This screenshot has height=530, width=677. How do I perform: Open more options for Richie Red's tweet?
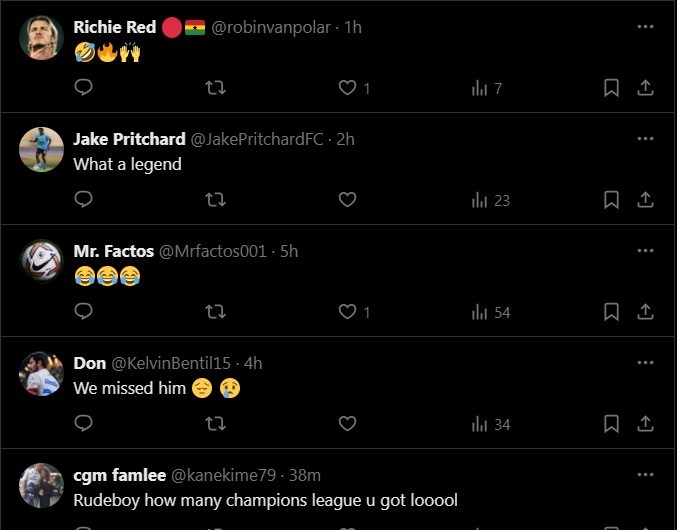(x=645, y=27)
